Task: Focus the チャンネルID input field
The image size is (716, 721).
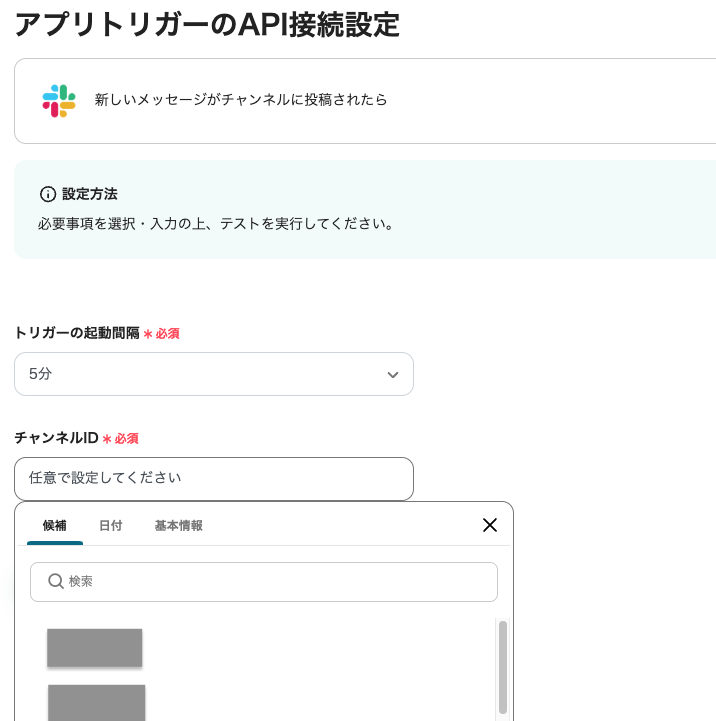Action: [x=213, y=478]
